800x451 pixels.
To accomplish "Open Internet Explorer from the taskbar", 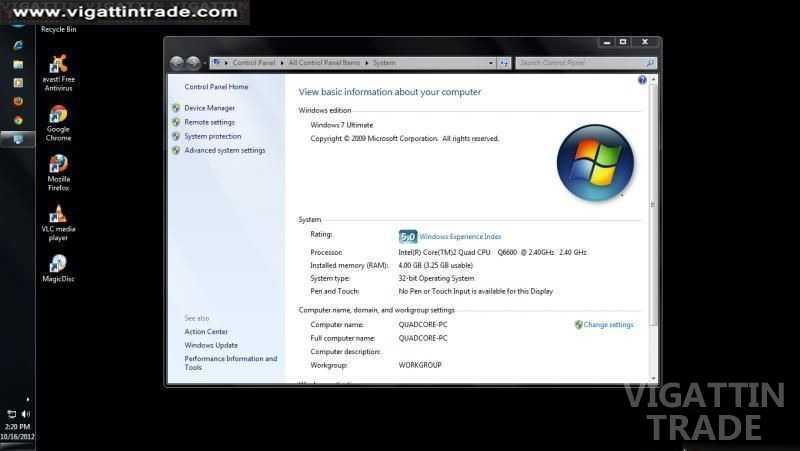I will pyautogui.click(x=18, y=45).
